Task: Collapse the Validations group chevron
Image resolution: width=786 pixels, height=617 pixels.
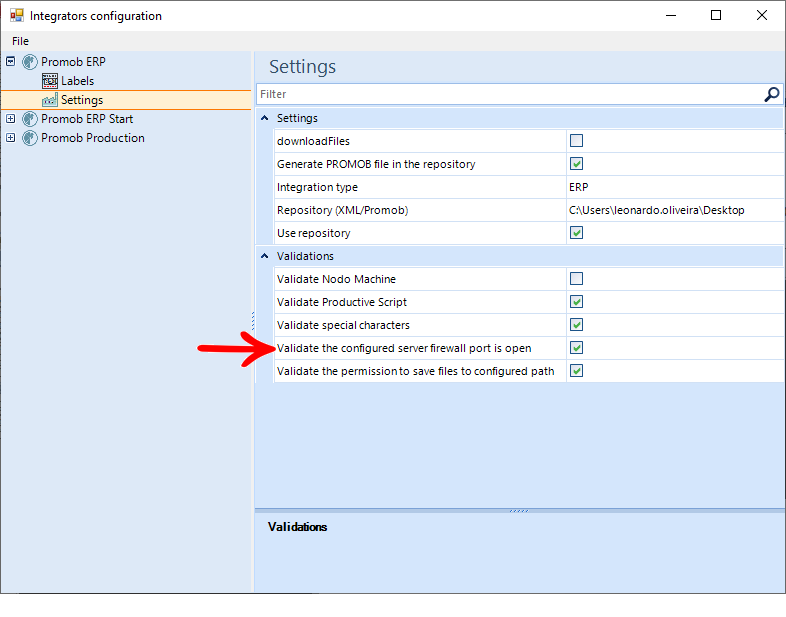Action: coord(265,256)
